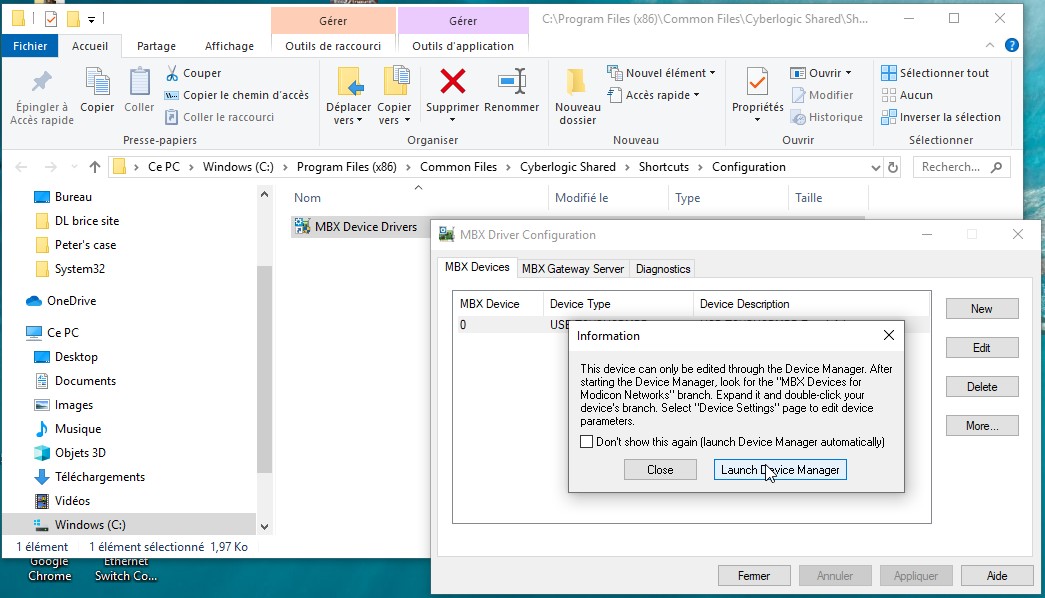Collapse the ribbon chevron

(x=990, y=45)
